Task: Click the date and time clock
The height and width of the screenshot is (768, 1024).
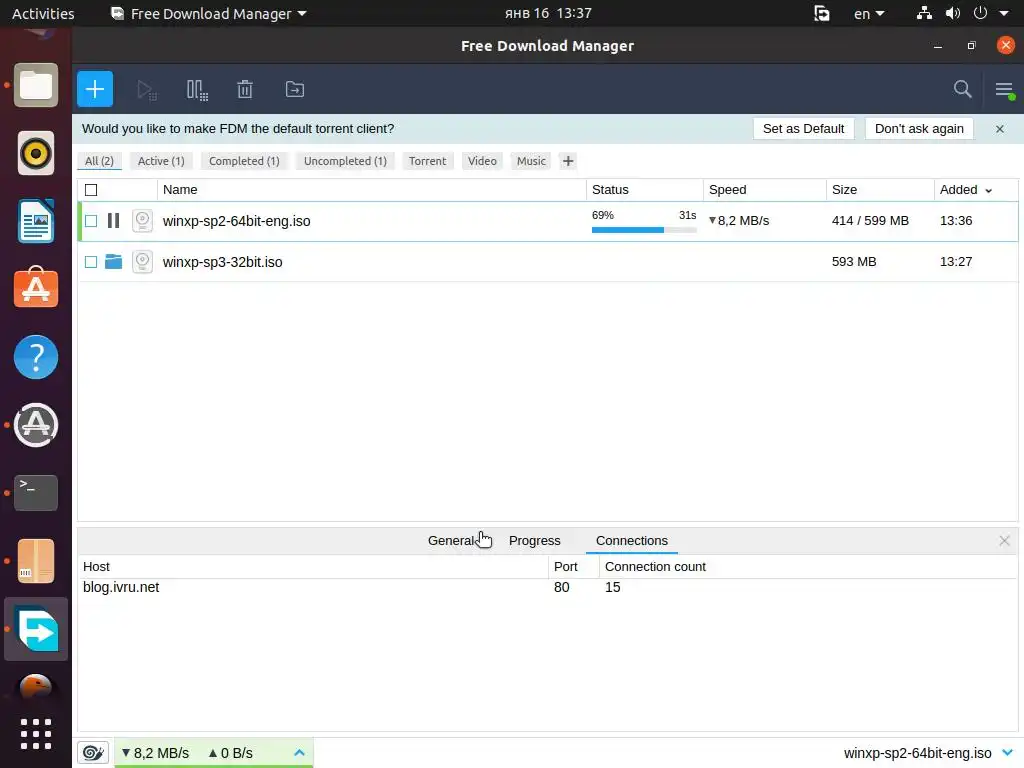Action: pyautogui.click(x=548, y=13)
